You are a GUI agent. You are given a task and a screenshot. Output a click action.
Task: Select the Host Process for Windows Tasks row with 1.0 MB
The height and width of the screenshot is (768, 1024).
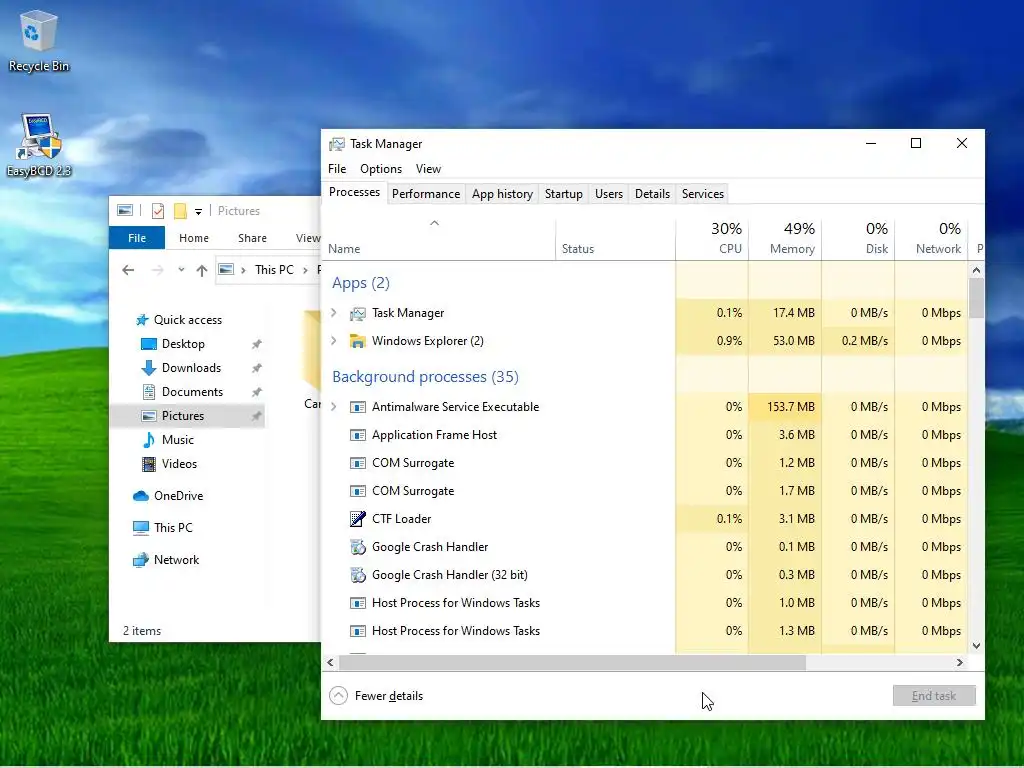645,603
